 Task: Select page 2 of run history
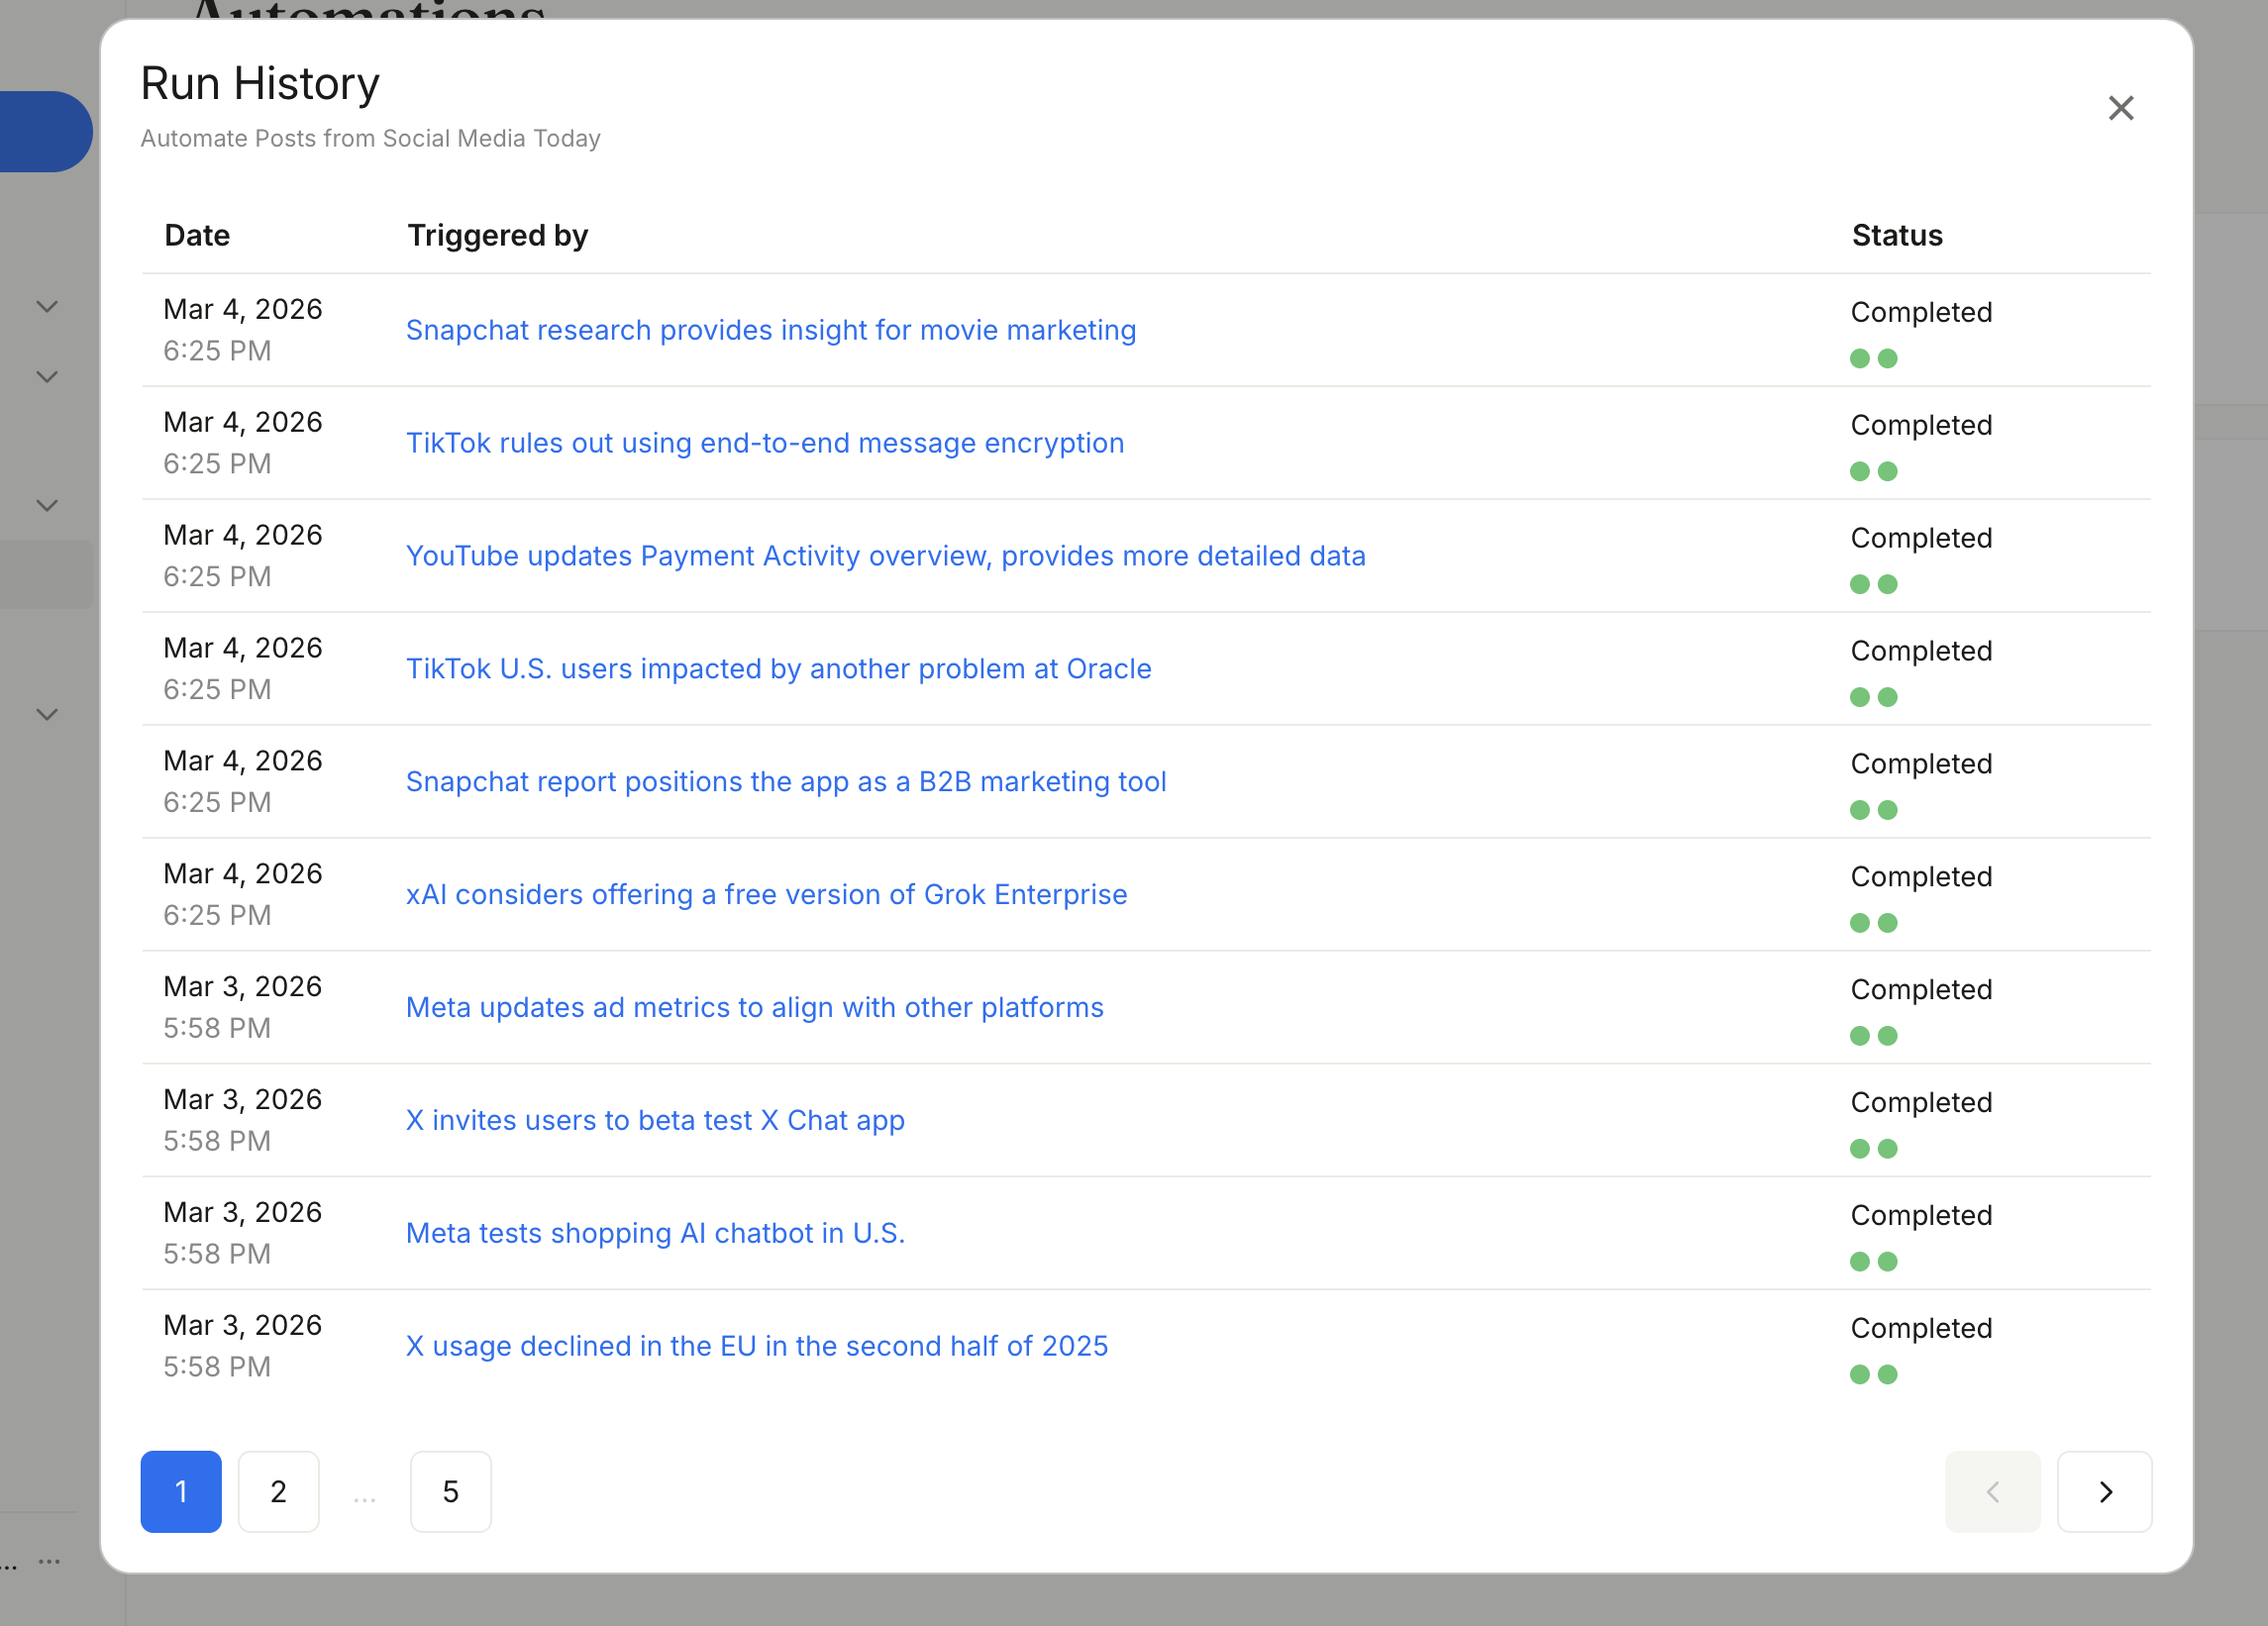[278, 1492]
